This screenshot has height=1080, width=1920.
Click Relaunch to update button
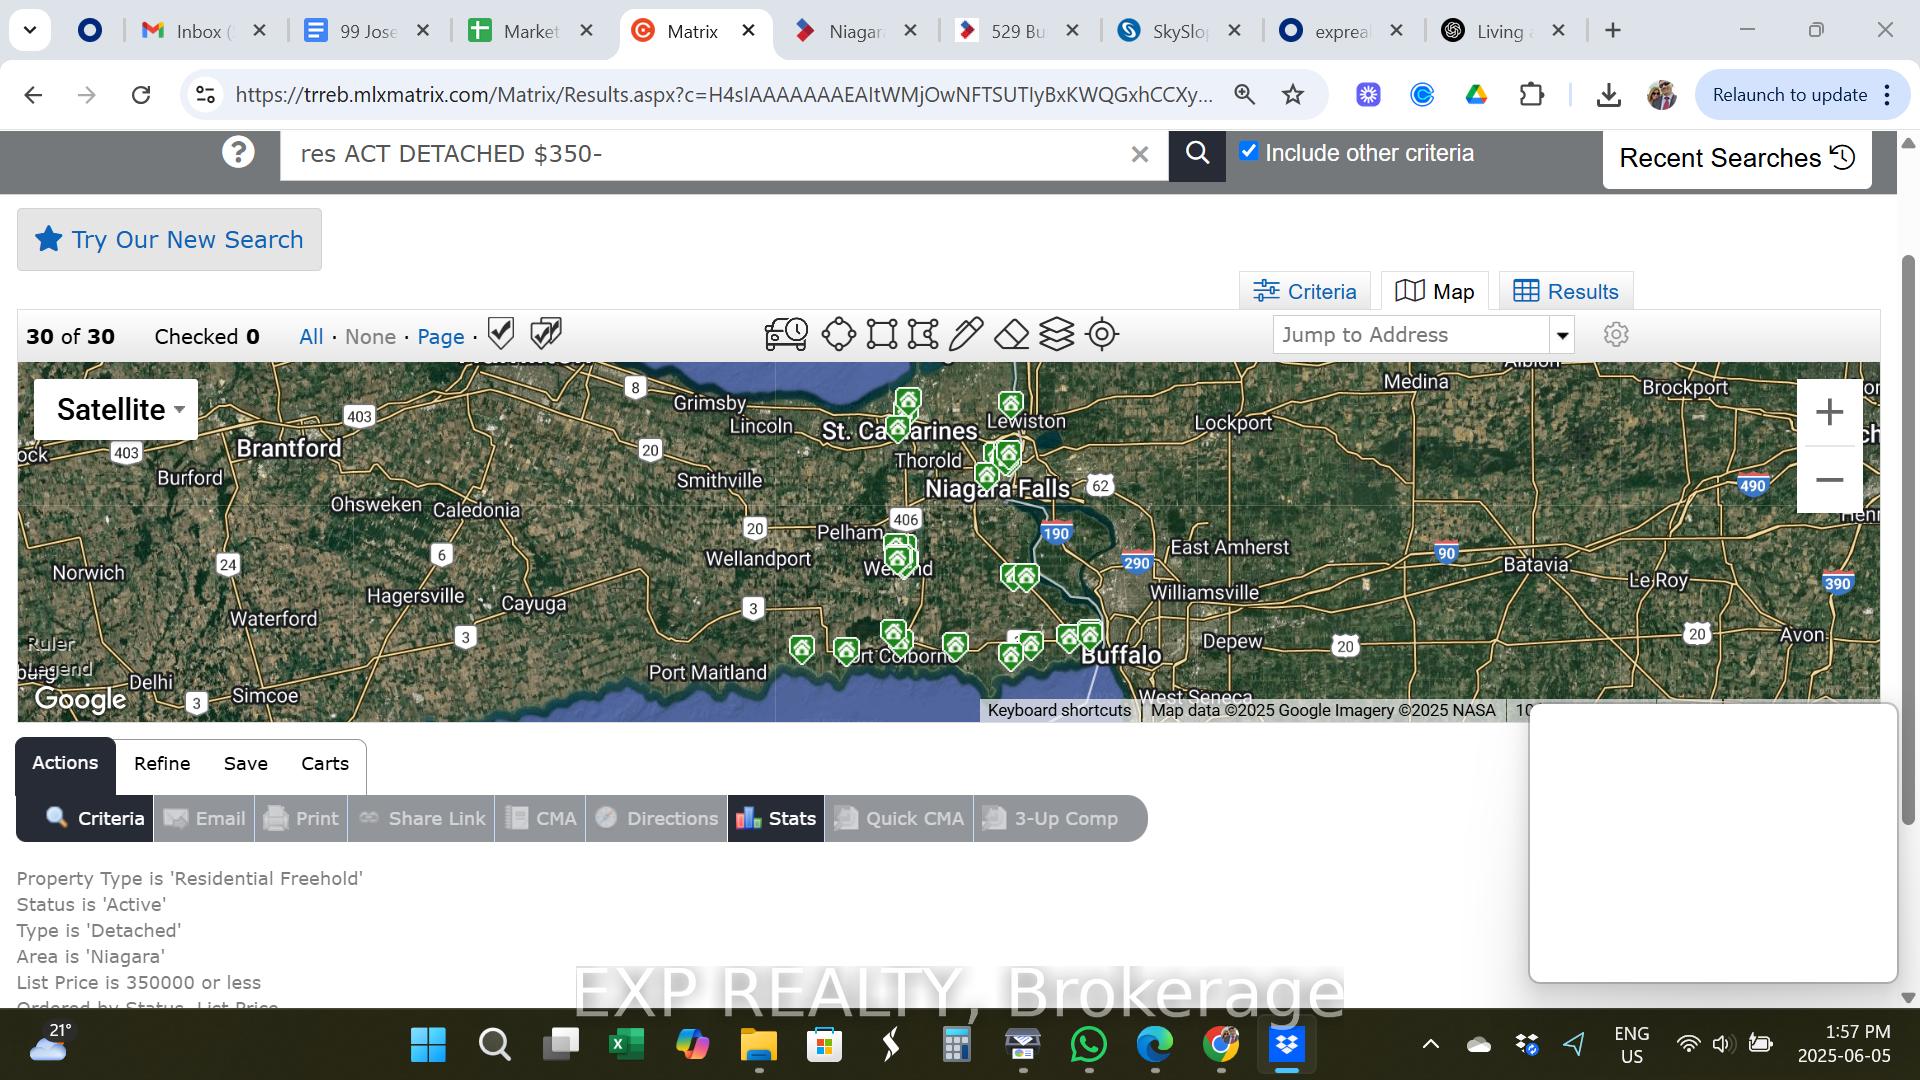1789,95
